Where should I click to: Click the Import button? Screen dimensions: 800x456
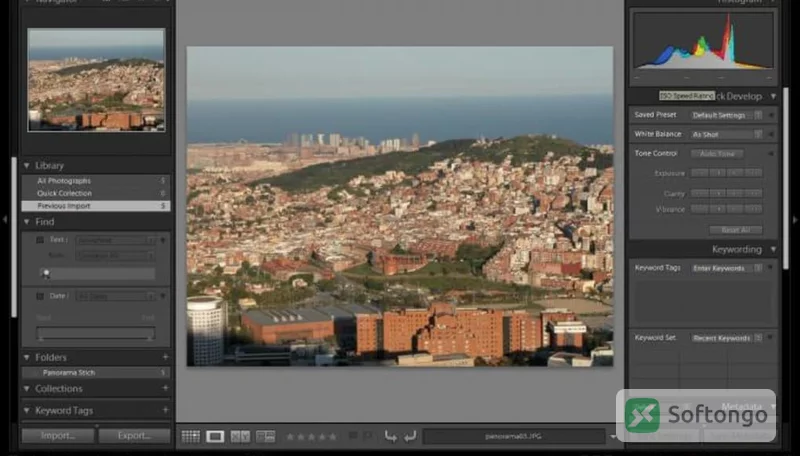[58, 436]
